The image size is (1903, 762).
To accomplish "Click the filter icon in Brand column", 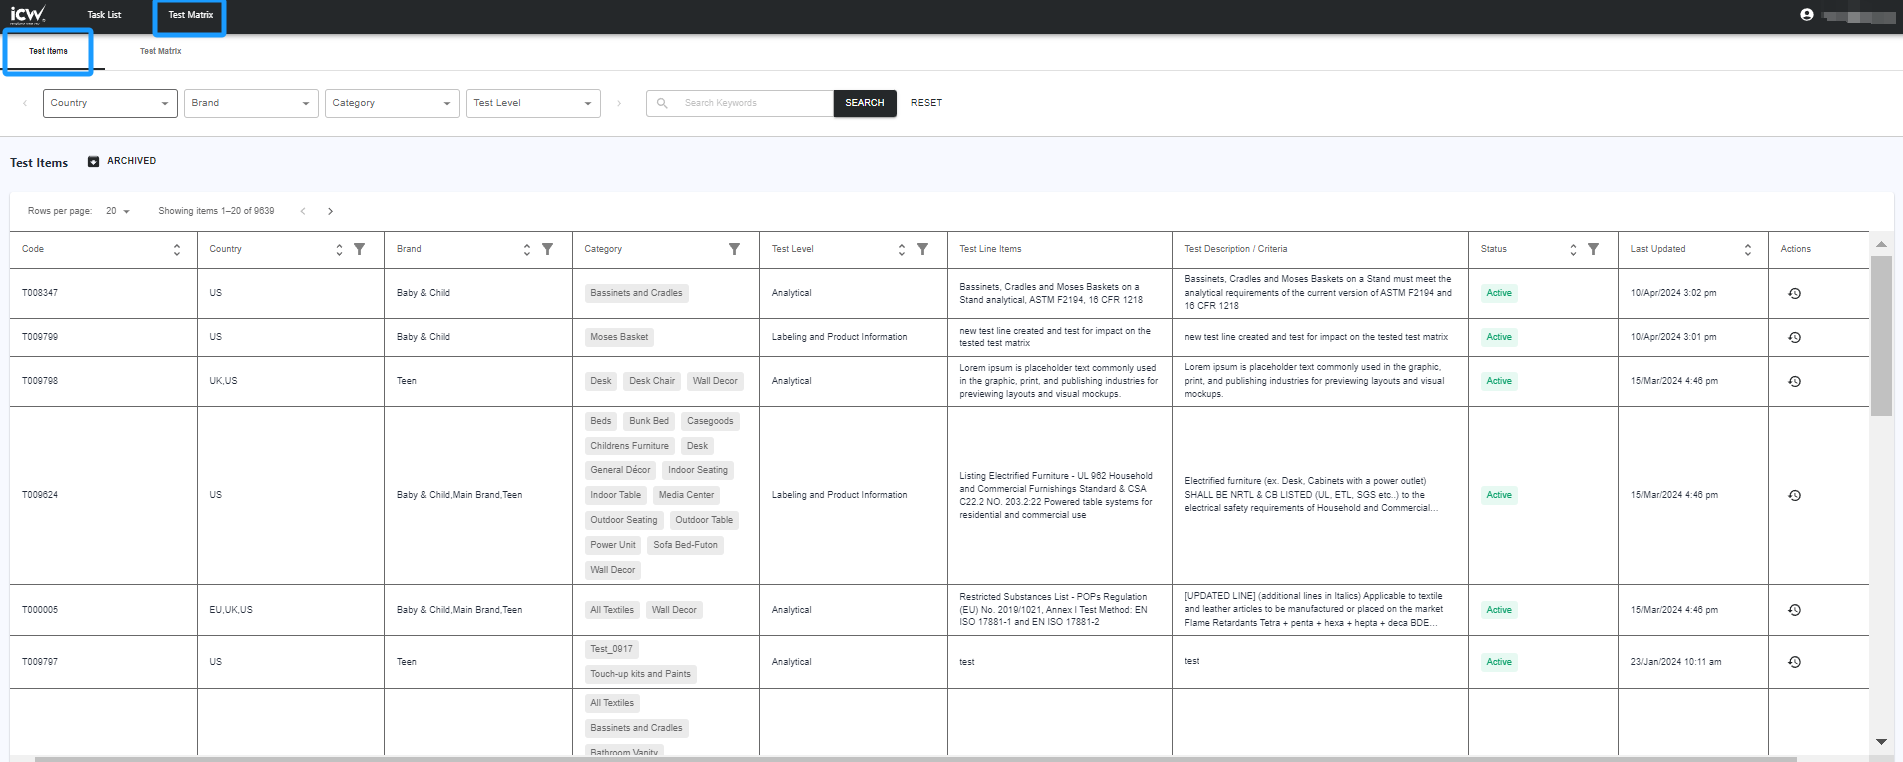I will [547, 249].
